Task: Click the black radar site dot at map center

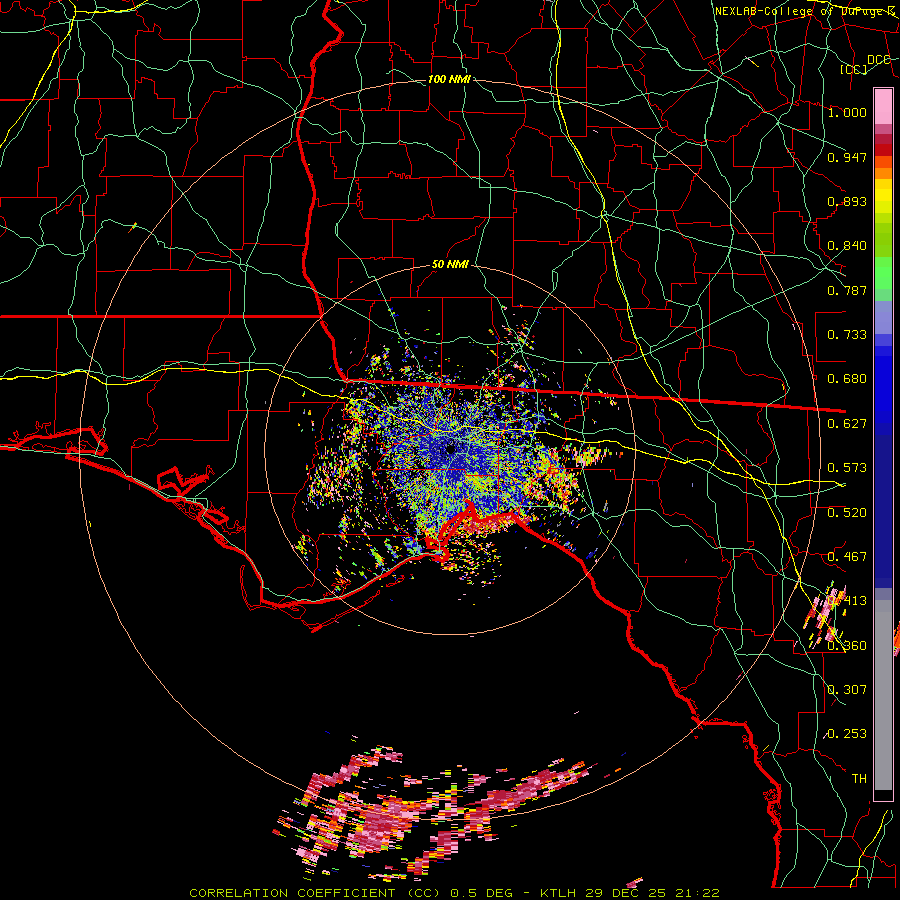Action: tap(451, 449)
